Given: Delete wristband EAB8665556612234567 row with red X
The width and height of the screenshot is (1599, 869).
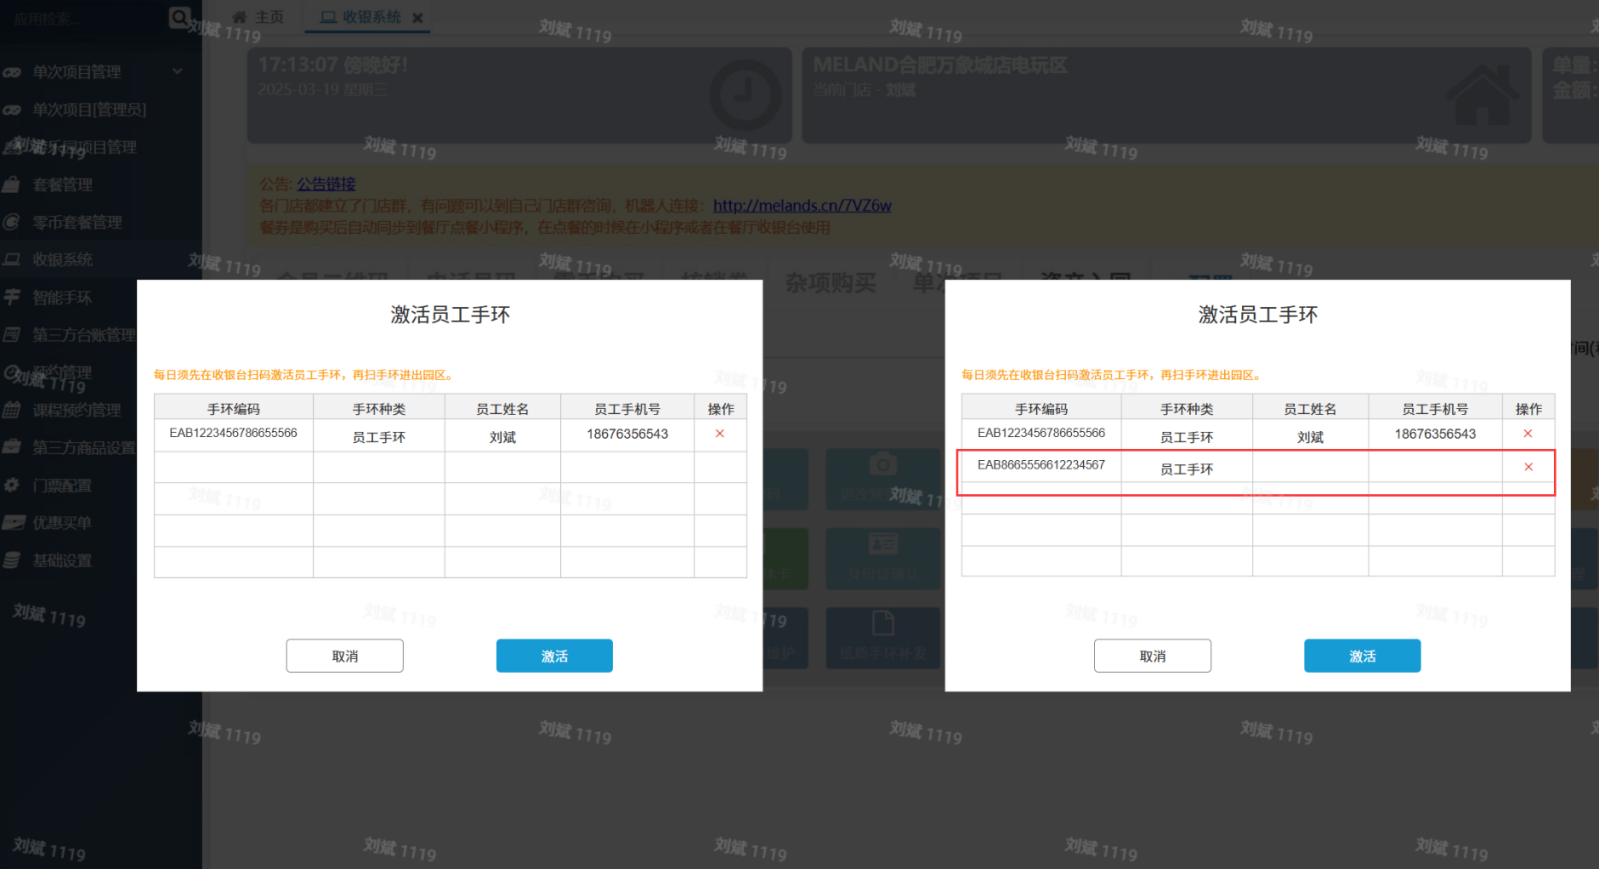Looking at the screenshot, I should tap(1528, 467).
